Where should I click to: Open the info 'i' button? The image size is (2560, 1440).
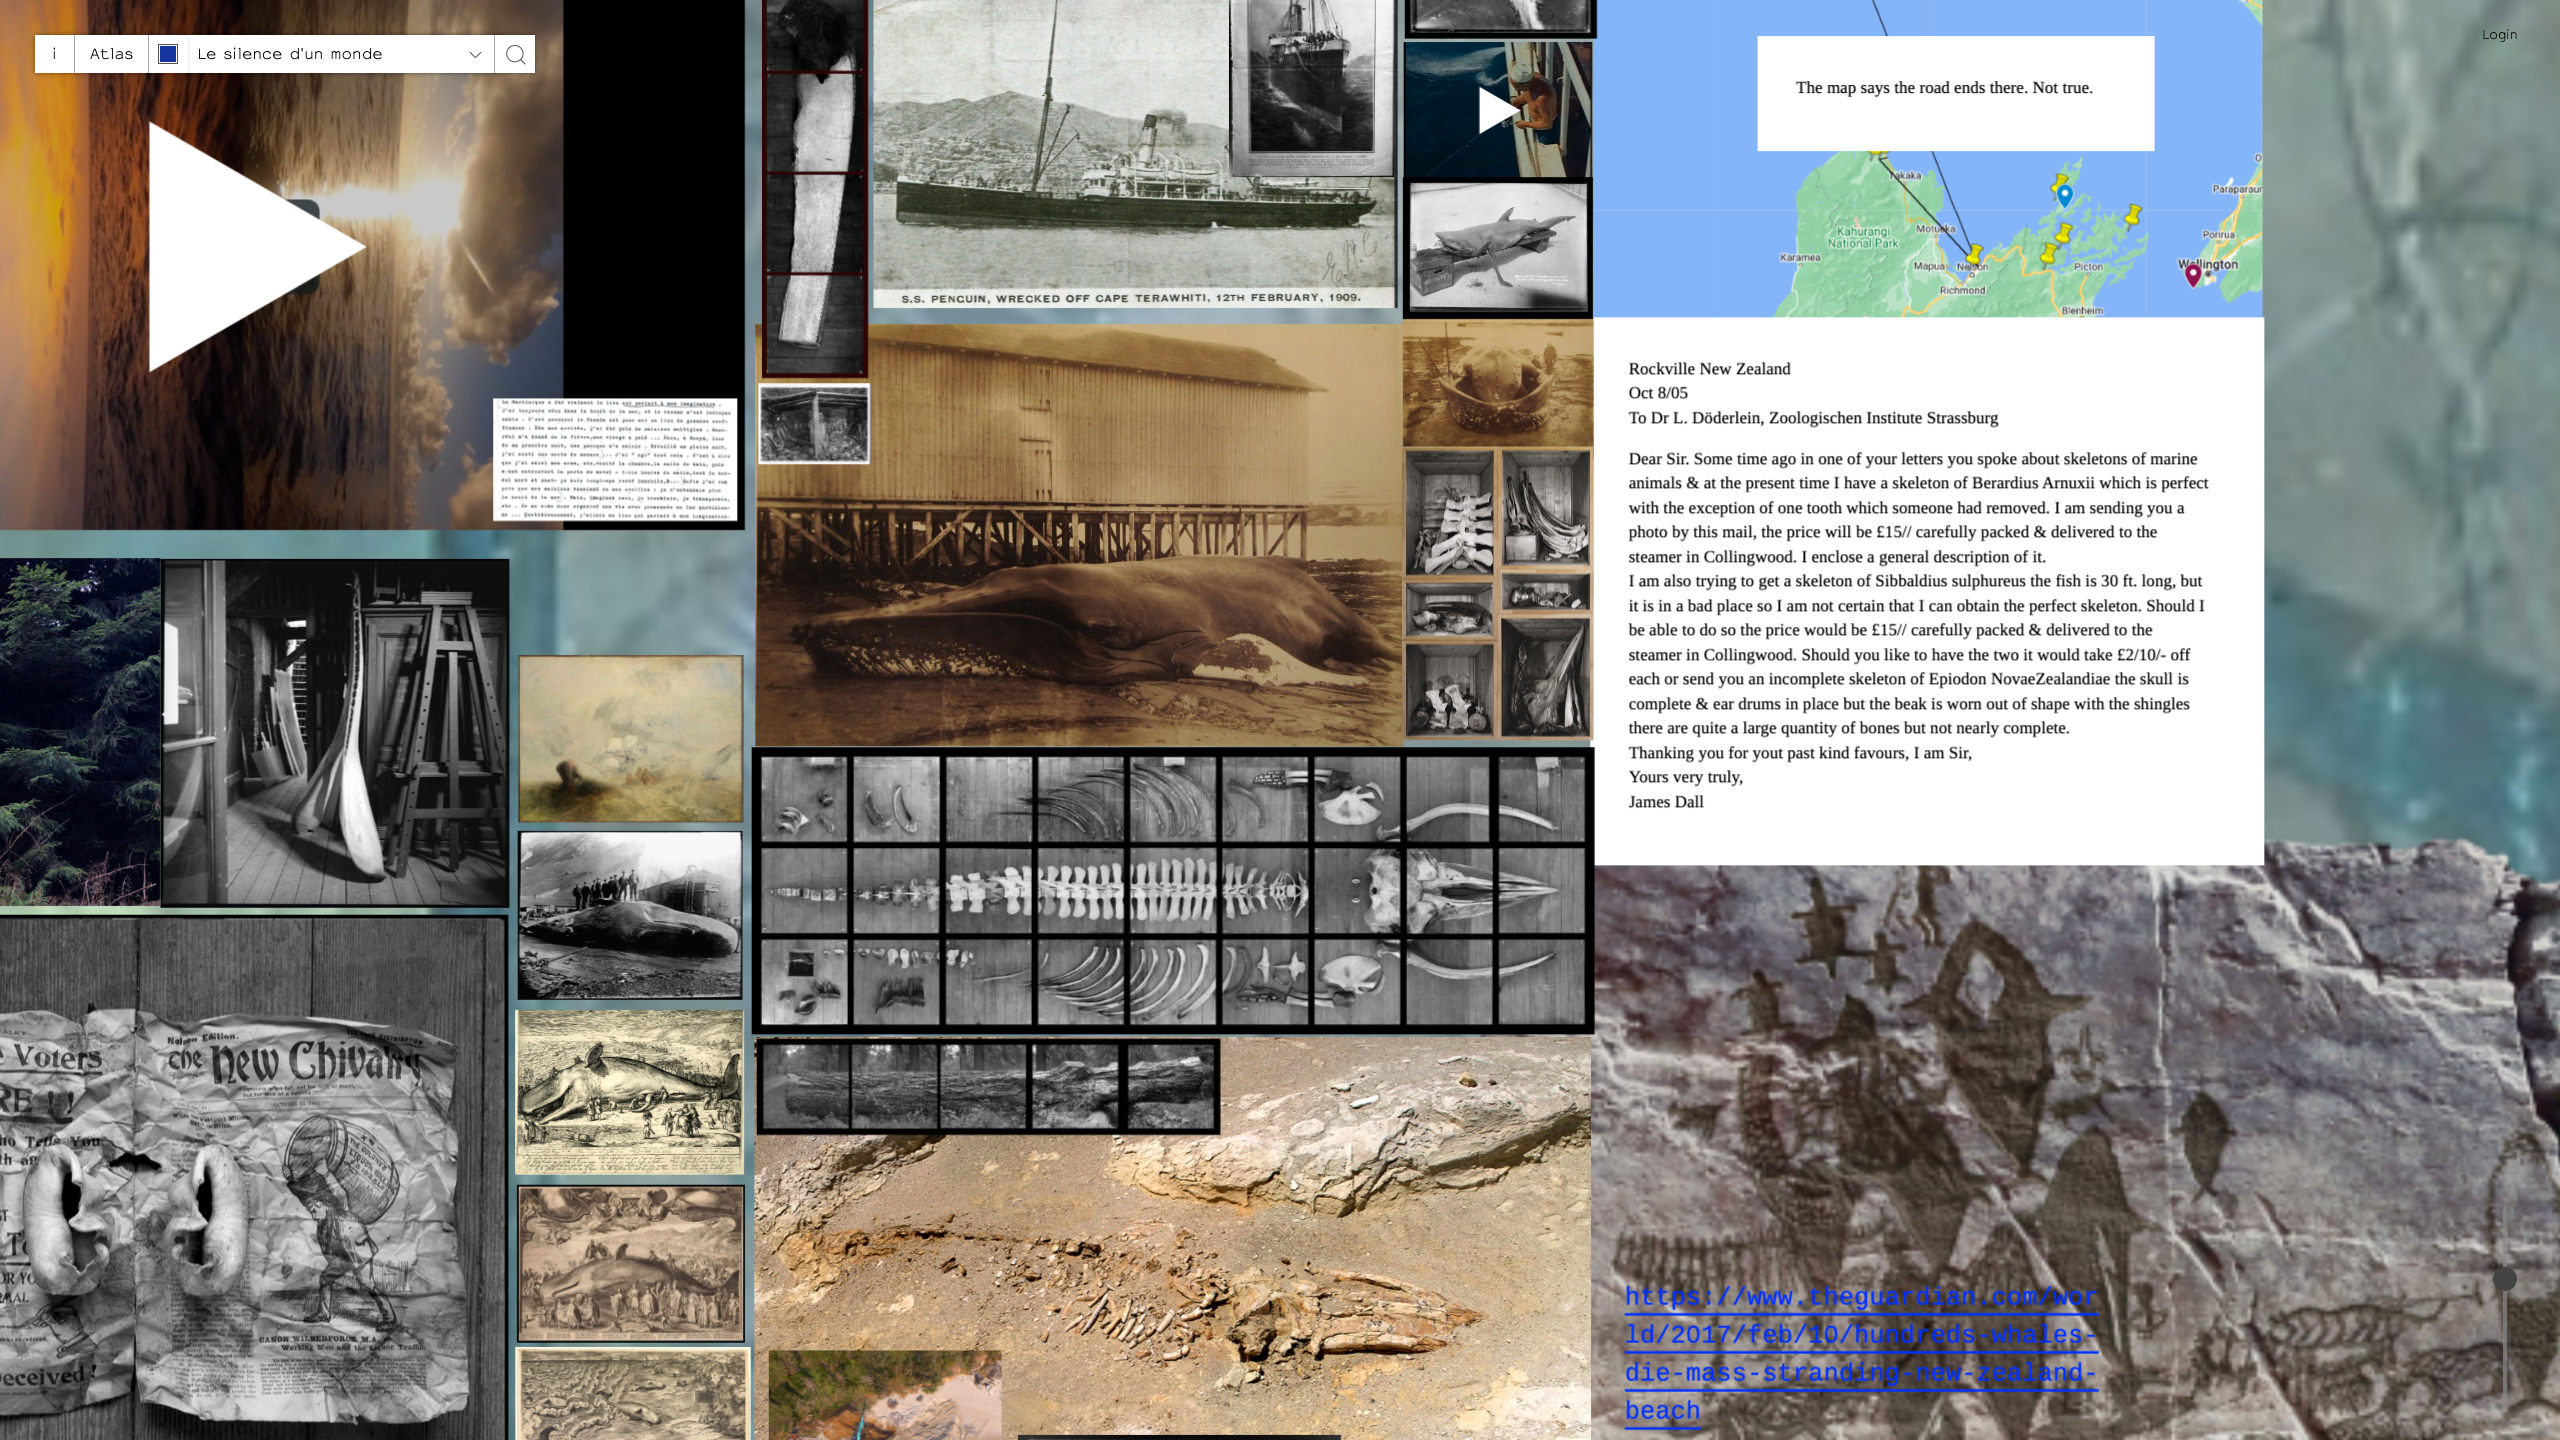(54, 54)
